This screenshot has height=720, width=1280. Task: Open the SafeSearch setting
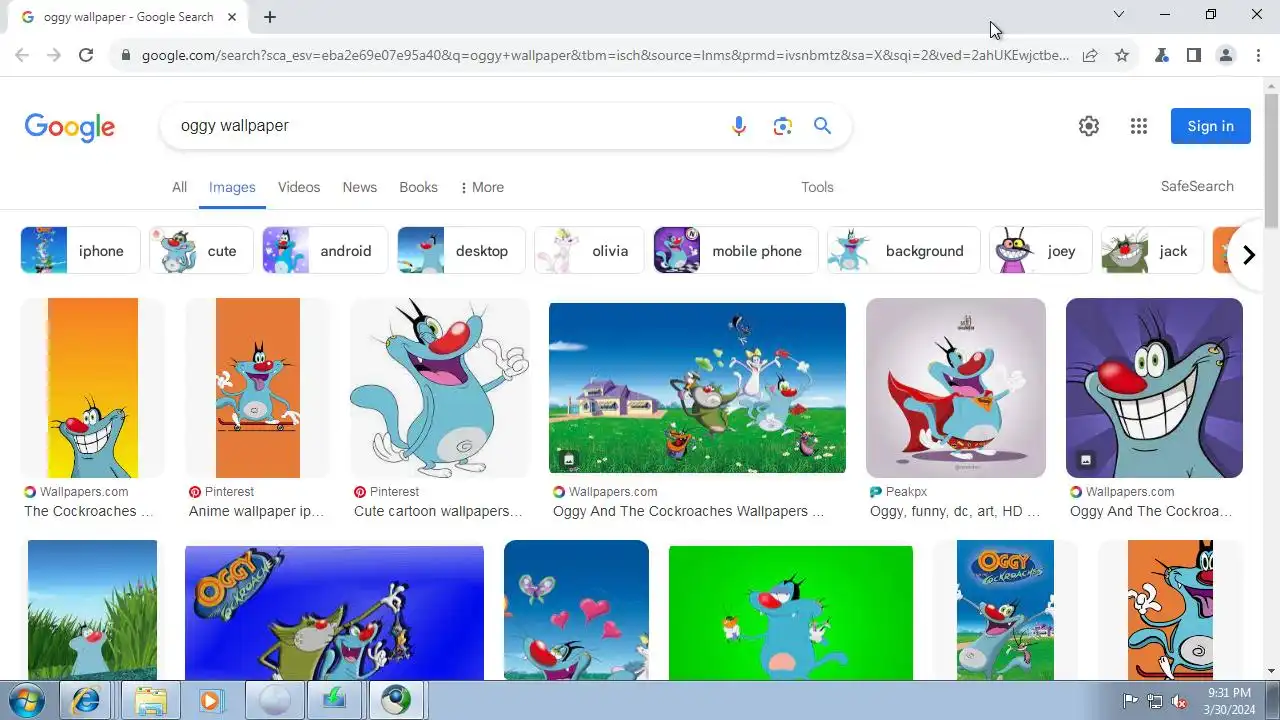click(1197, 186)
